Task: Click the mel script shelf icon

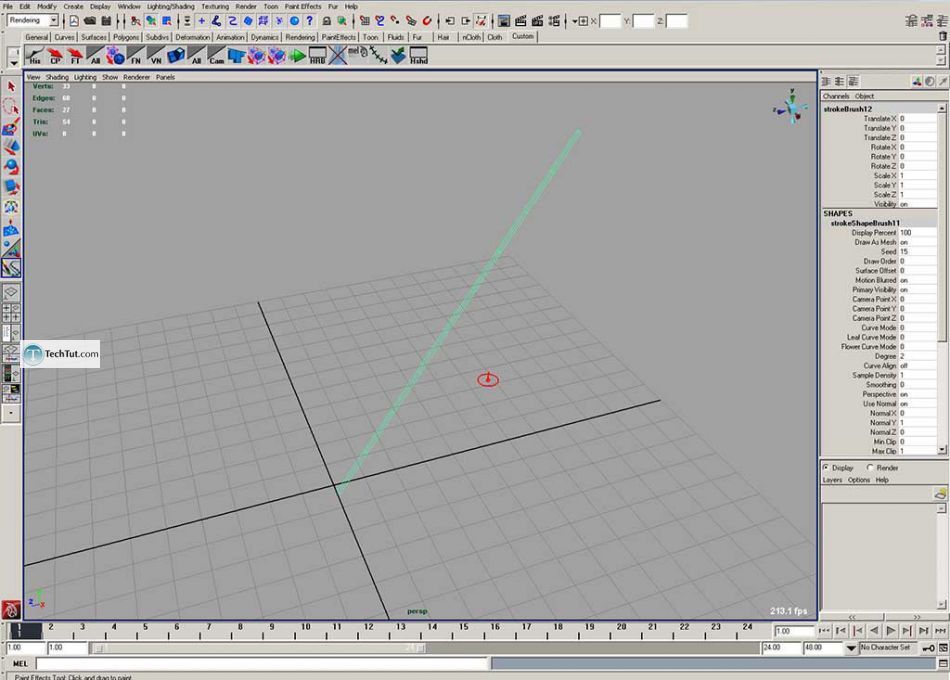Action: [358, 56]
